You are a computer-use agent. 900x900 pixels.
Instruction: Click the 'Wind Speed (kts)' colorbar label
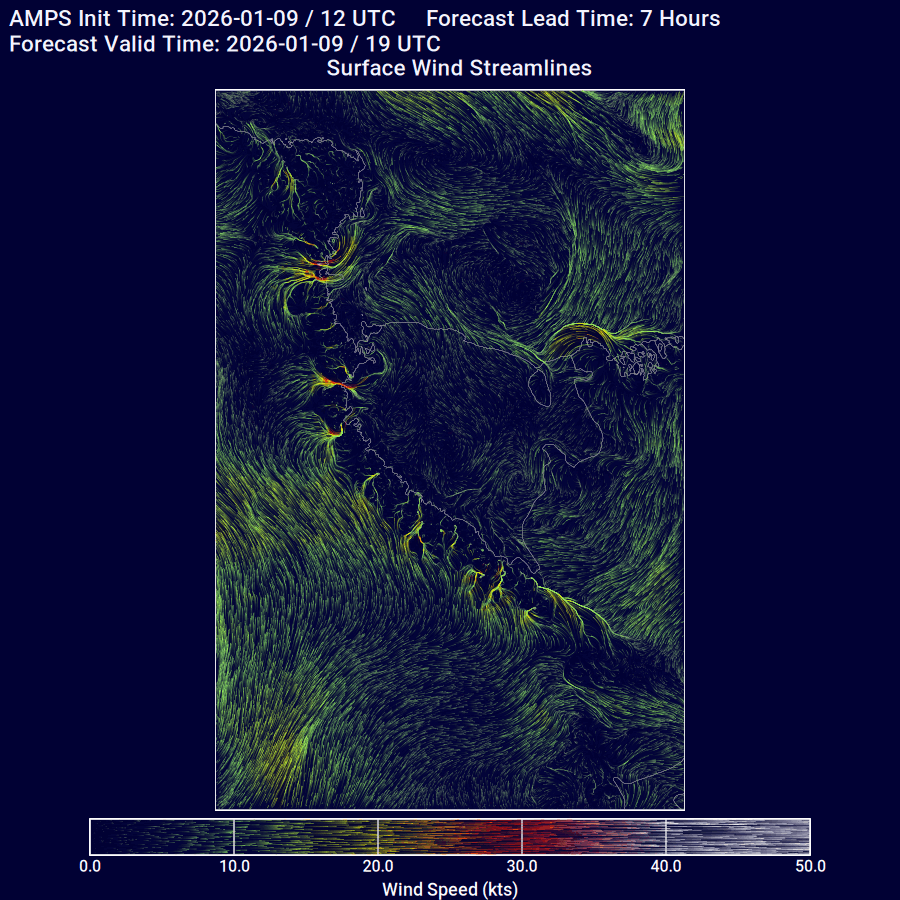click(450, 889)
